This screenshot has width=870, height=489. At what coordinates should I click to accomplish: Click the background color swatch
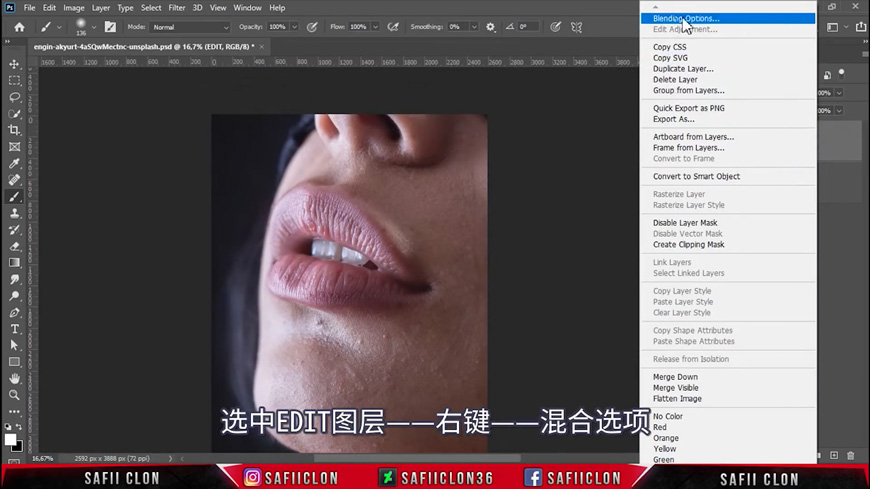pos(19,447)
